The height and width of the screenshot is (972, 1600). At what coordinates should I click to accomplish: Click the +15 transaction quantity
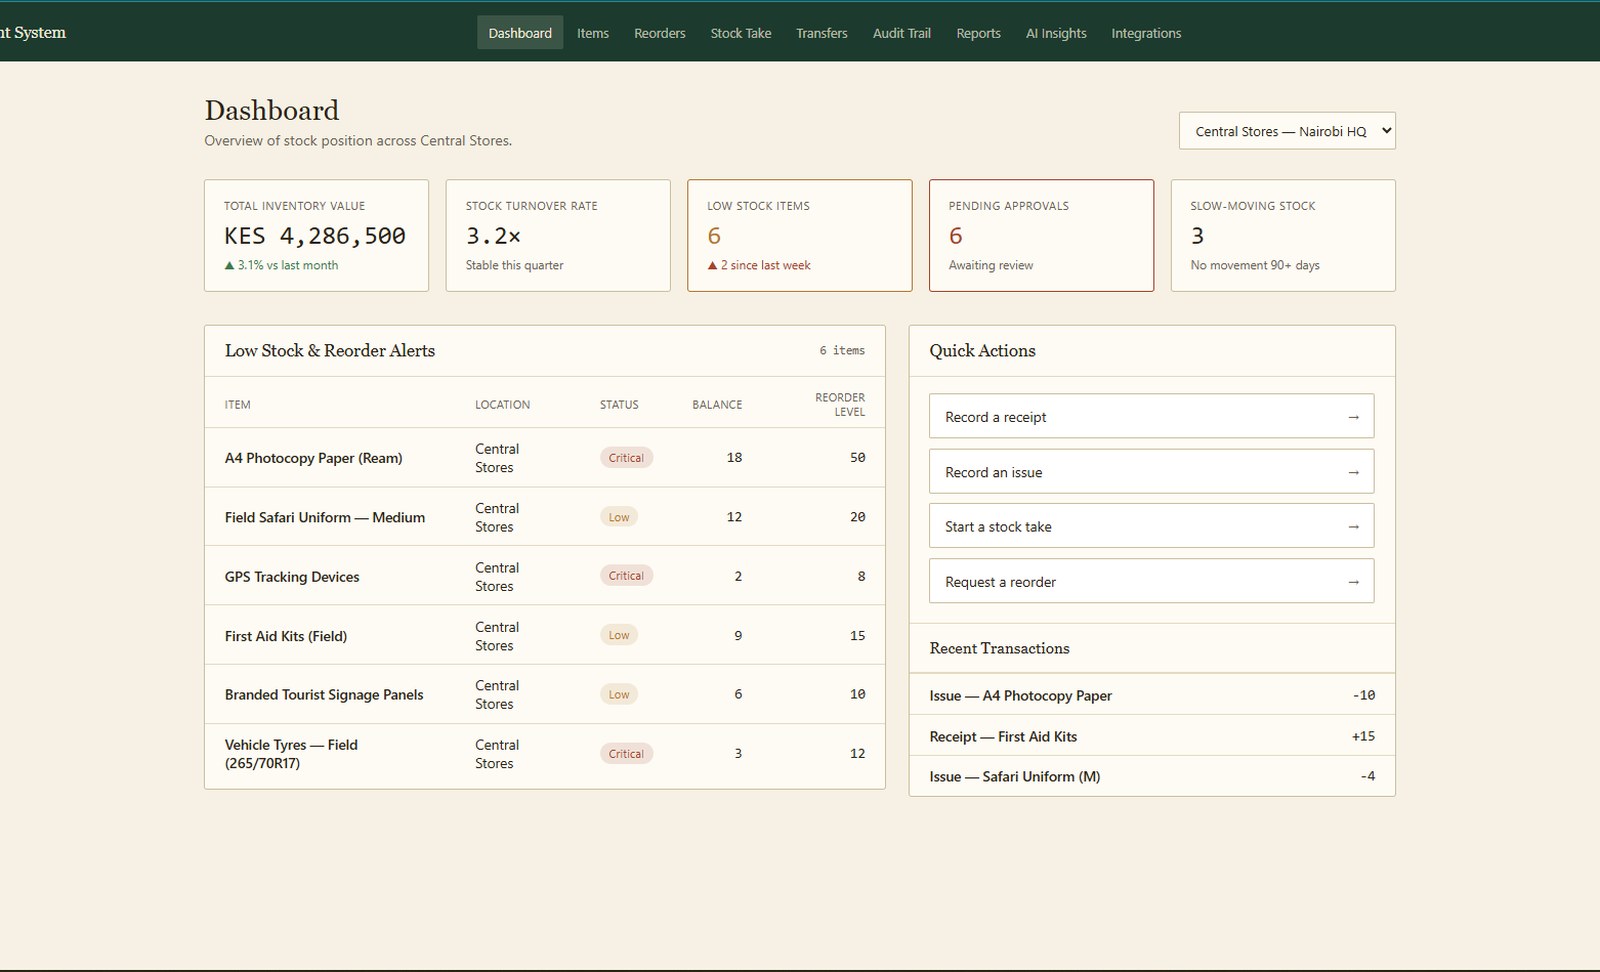pyautogui.click(x=1363, y=736)
